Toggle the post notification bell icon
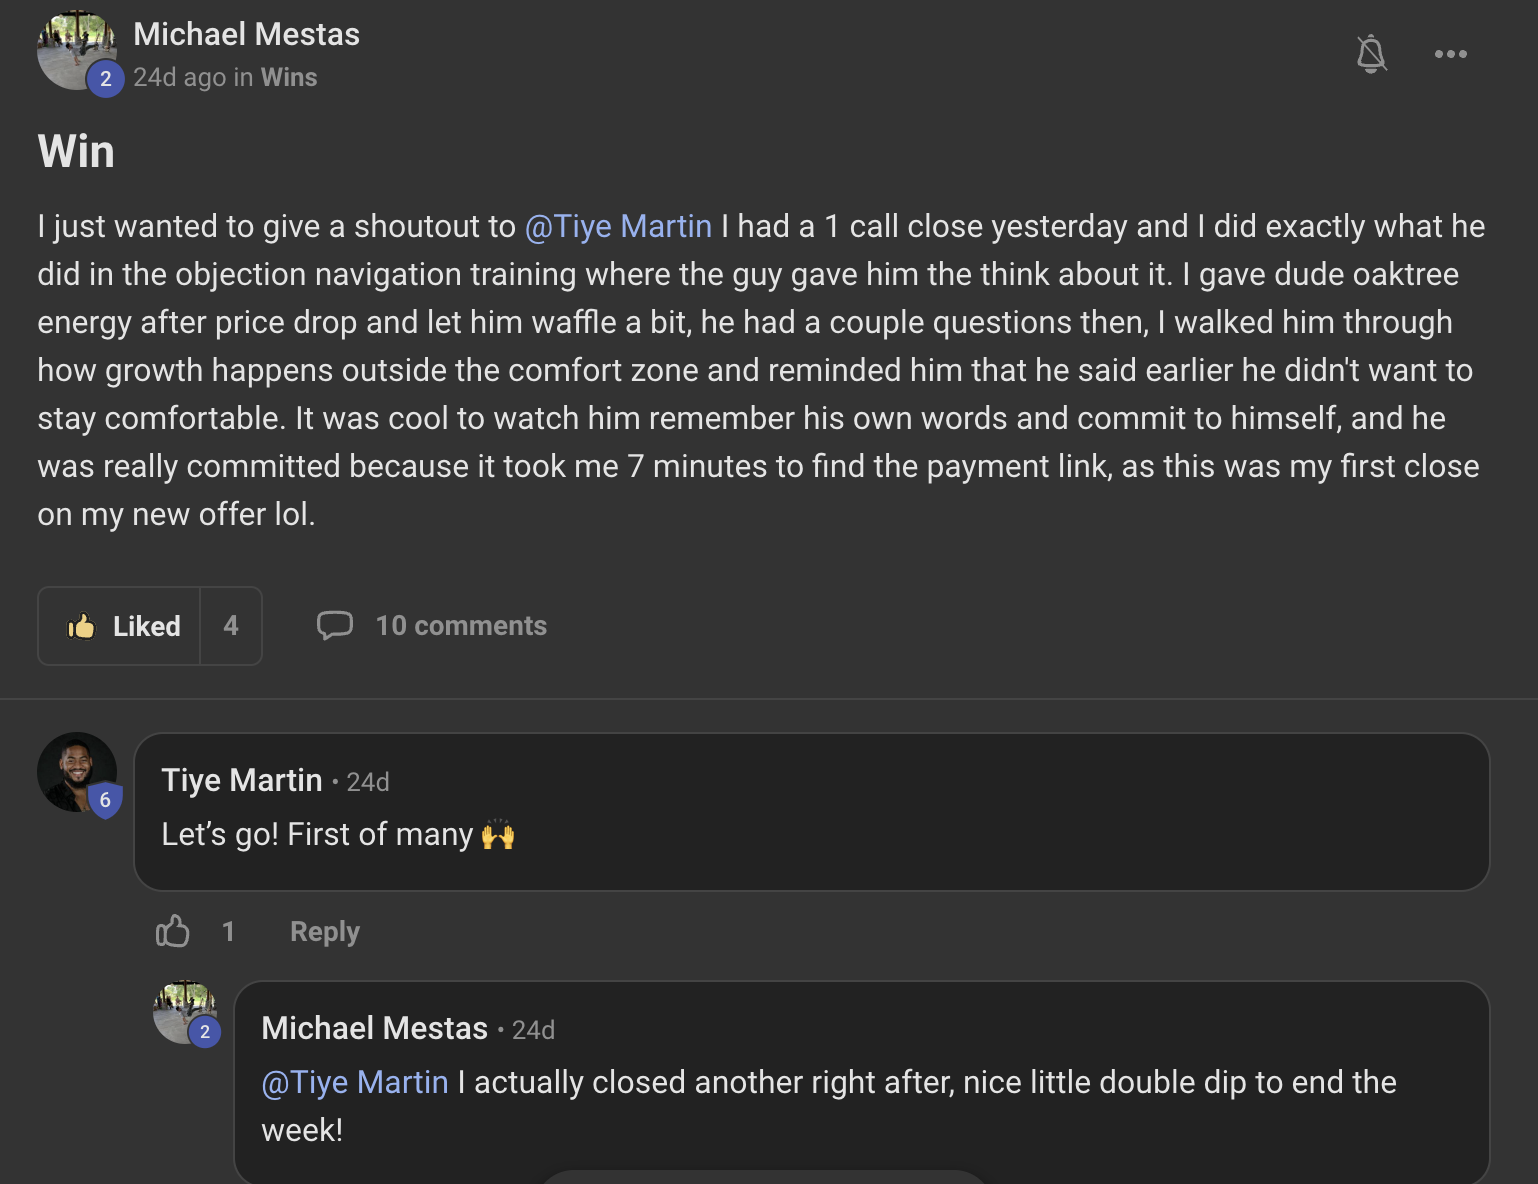1538x1184 pixels. [x=1371, y=54]
